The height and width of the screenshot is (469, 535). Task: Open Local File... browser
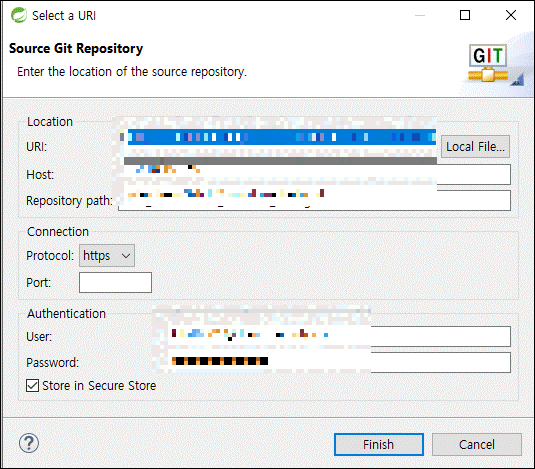(475, 147)
